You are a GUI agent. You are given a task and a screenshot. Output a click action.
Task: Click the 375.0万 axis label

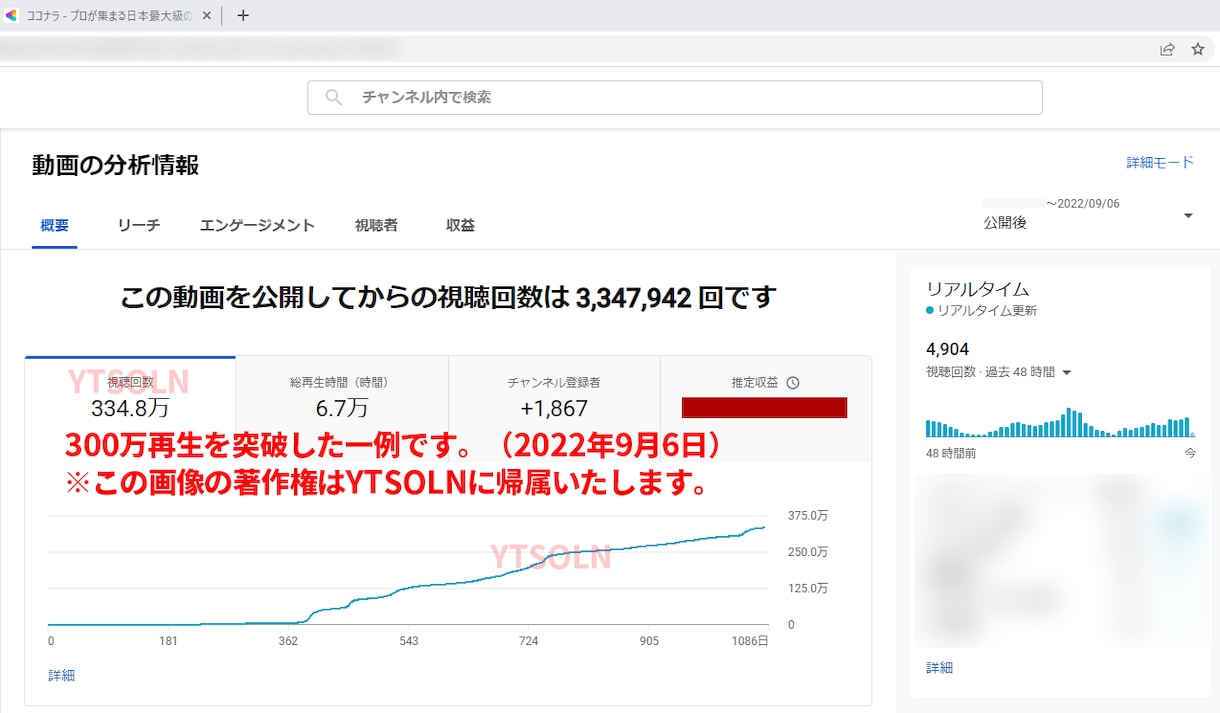pyautogui.click(x=808, y=515)
